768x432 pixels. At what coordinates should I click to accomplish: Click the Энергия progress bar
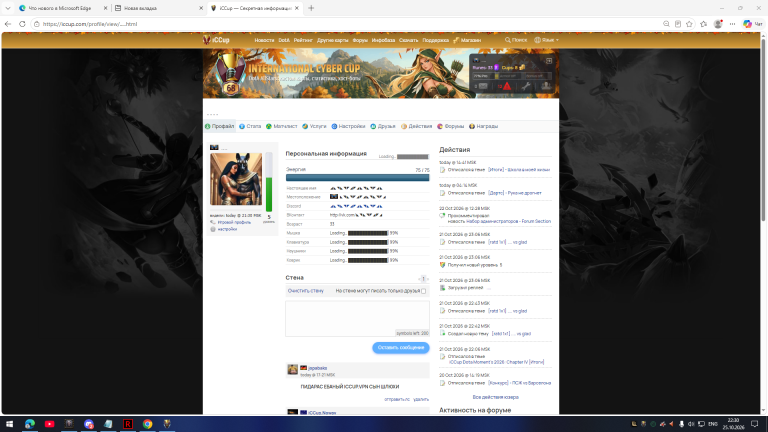click(x=358, y=178)
